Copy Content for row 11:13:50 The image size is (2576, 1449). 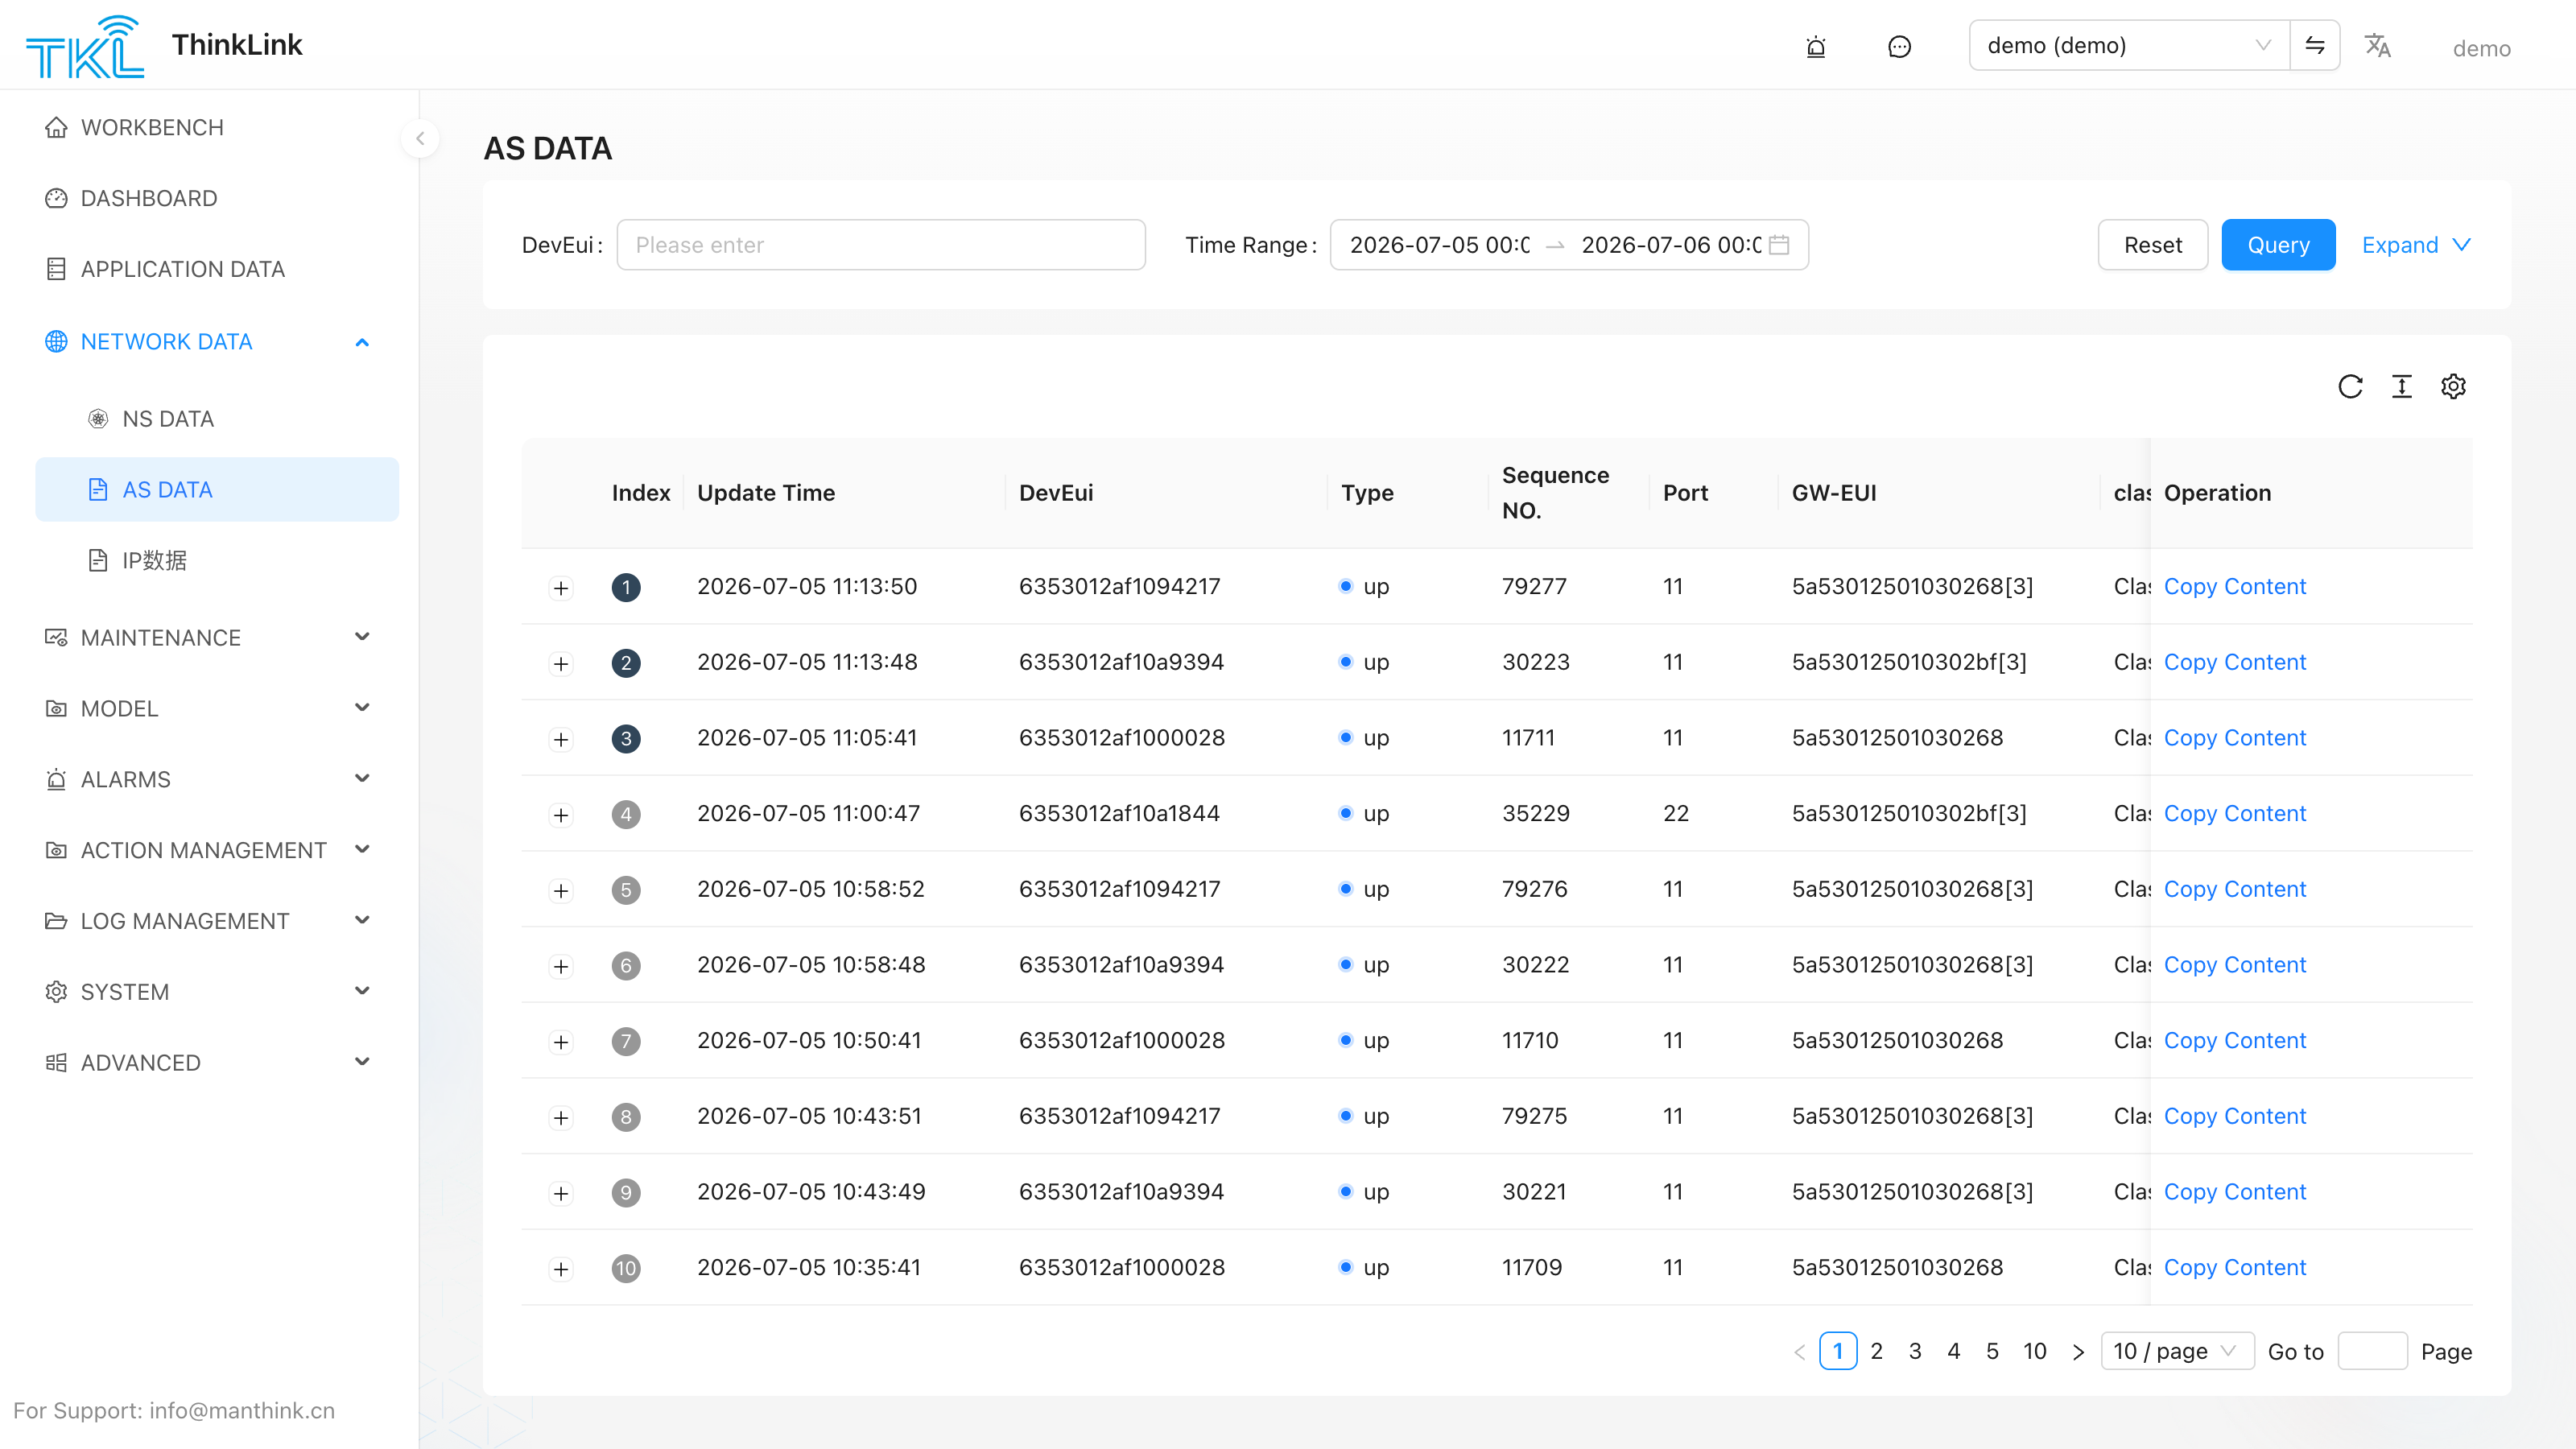(2234, 587)
